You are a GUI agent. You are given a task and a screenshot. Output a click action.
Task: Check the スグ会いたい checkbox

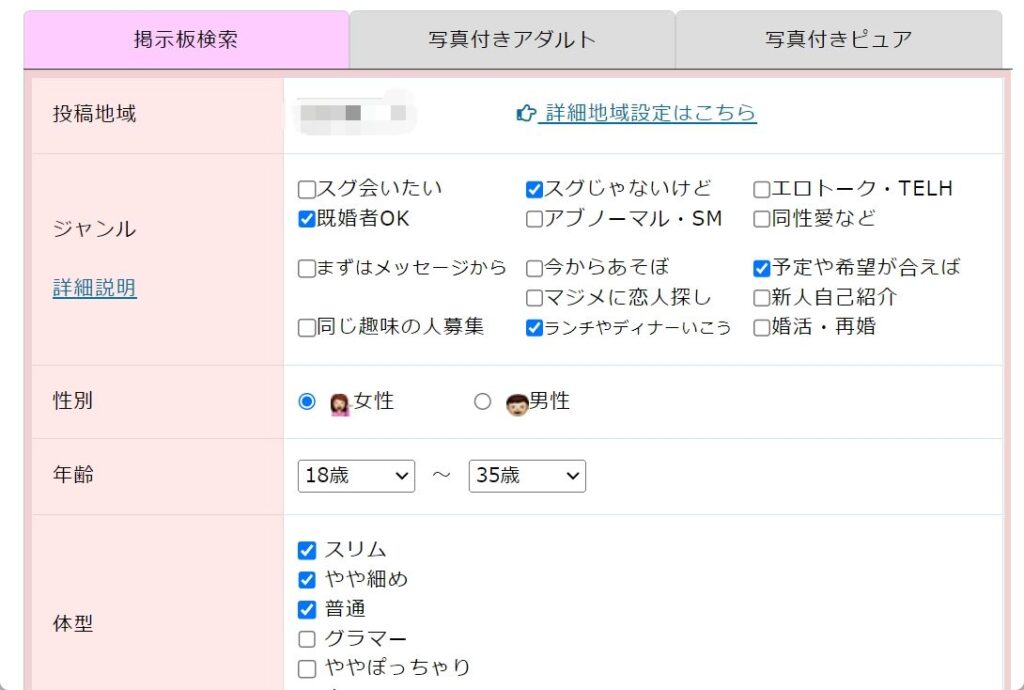tap(307, 189)
